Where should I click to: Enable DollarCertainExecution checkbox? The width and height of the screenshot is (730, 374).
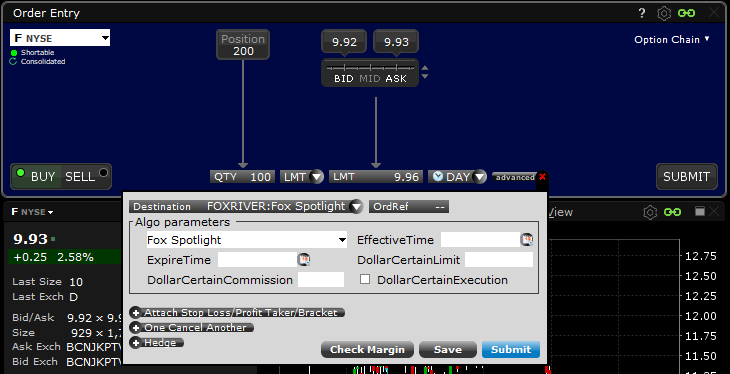coord(365,279)
